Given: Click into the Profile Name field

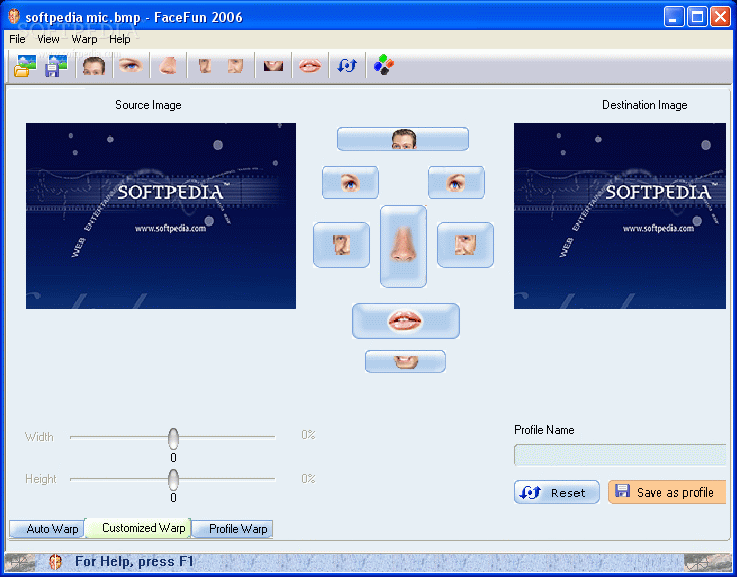Looking at the screenshot, I should (x=620, y=455).
